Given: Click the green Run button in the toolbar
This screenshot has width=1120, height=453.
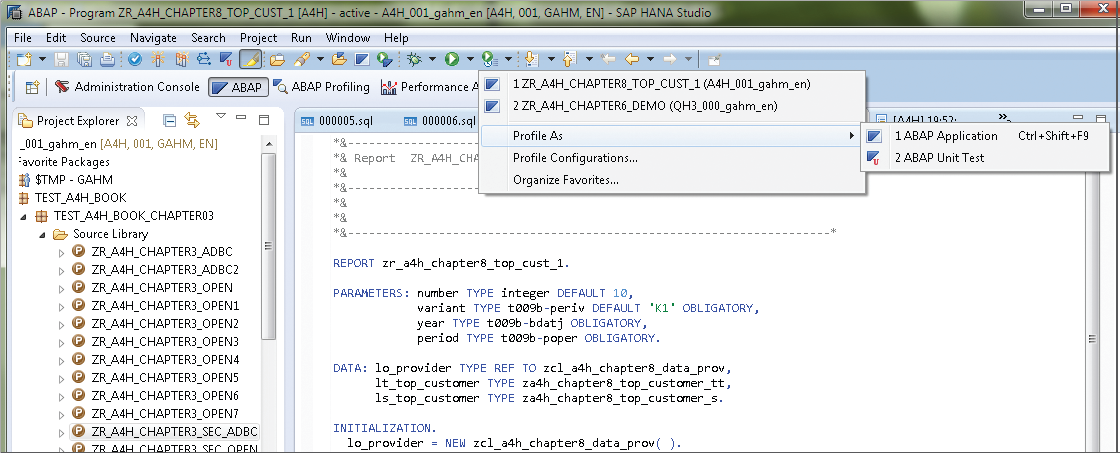Looking at the screenshot, I should point(452,60).
